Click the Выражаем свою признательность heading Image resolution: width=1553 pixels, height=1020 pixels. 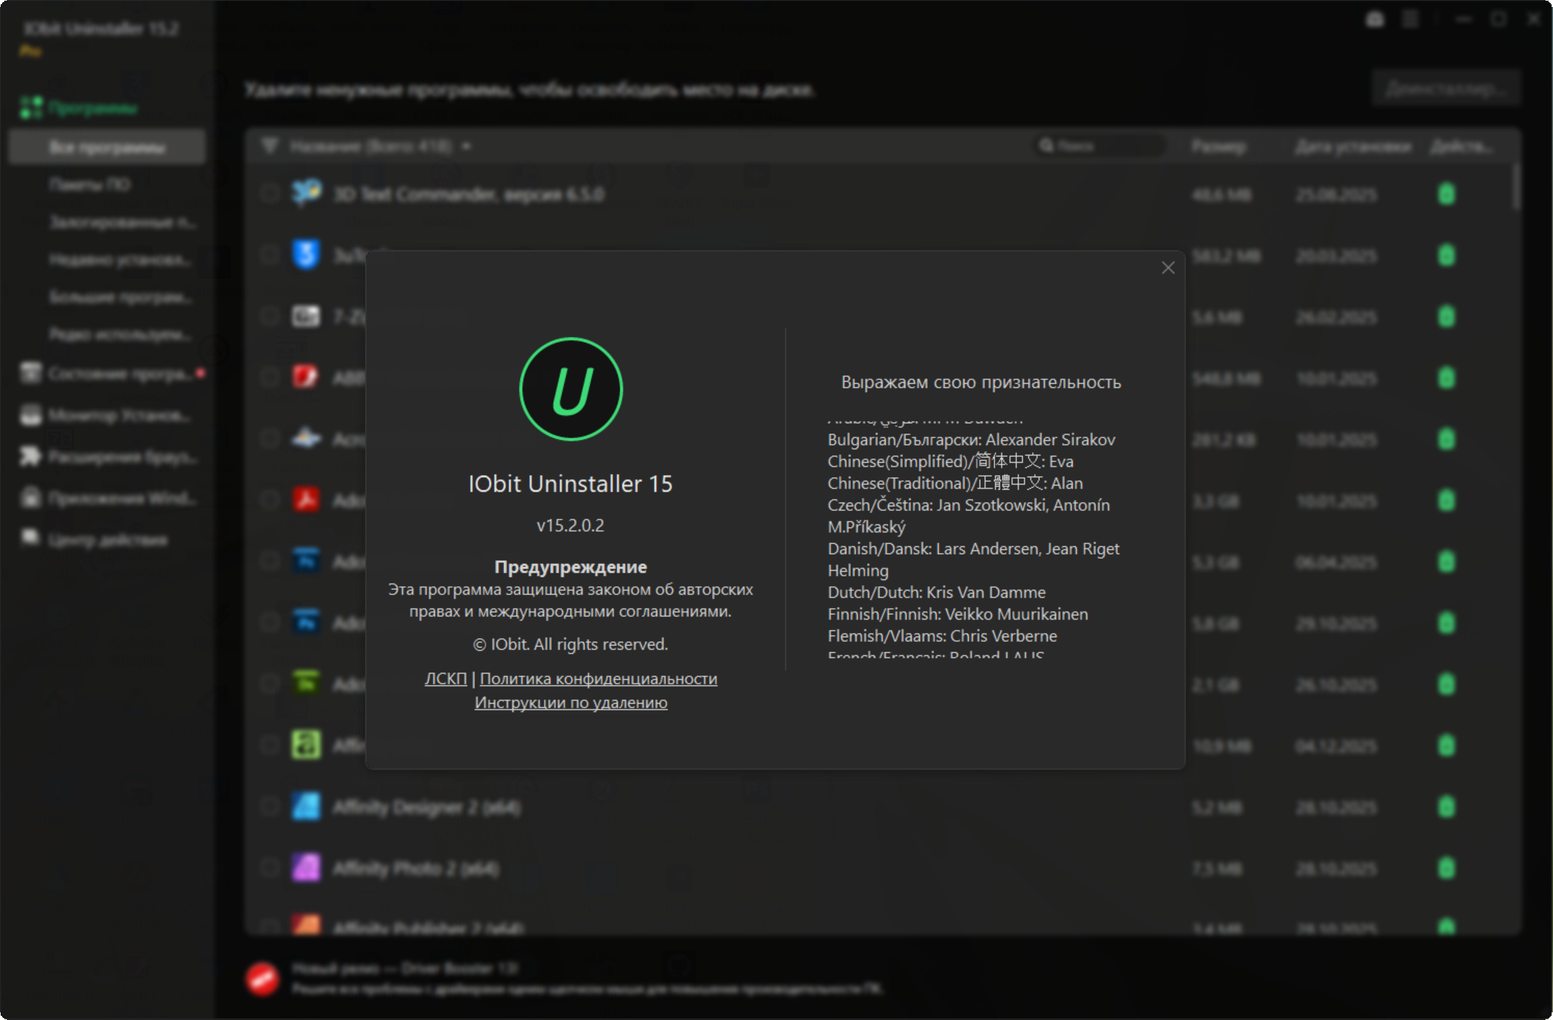[981, 382]
